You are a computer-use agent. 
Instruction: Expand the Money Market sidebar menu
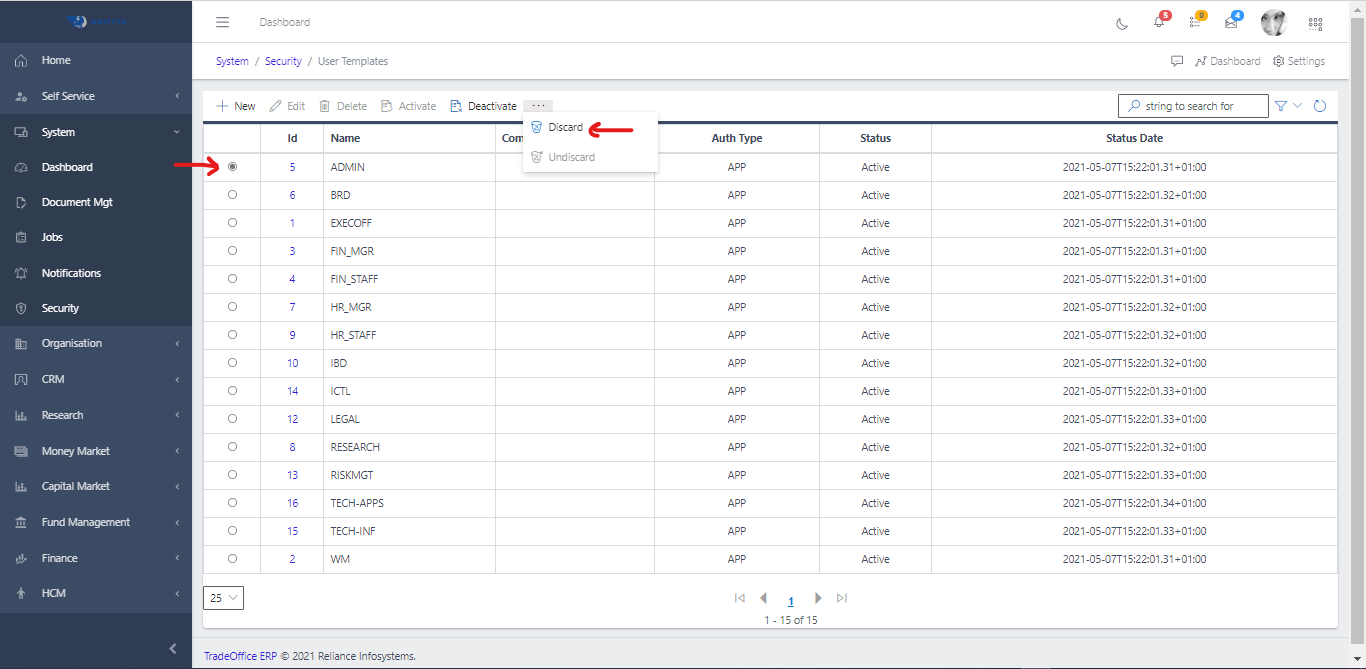(76, 451)
